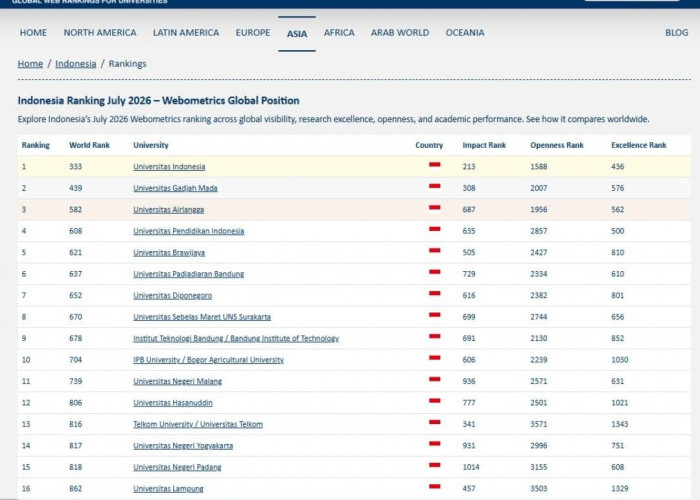Open IPB University link

tap(208, 360)
